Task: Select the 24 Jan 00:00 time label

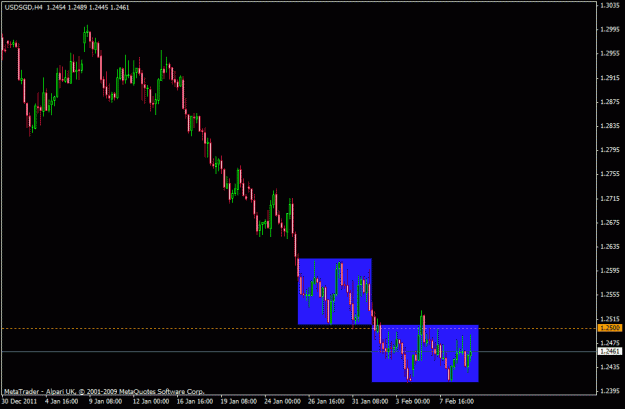Action: click(x=282, y=401)
